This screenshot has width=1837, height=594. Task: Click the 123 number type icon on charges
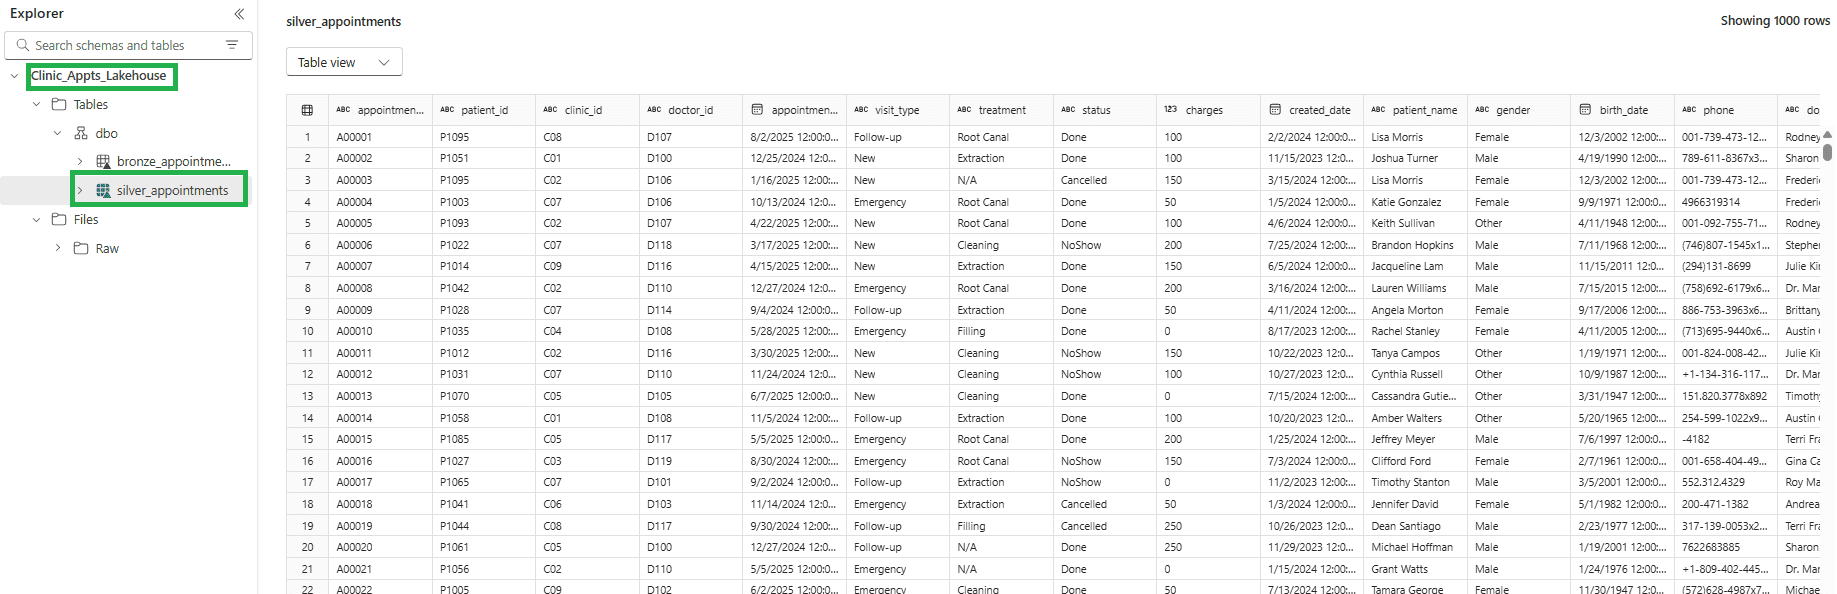(x=1170, y=110)
